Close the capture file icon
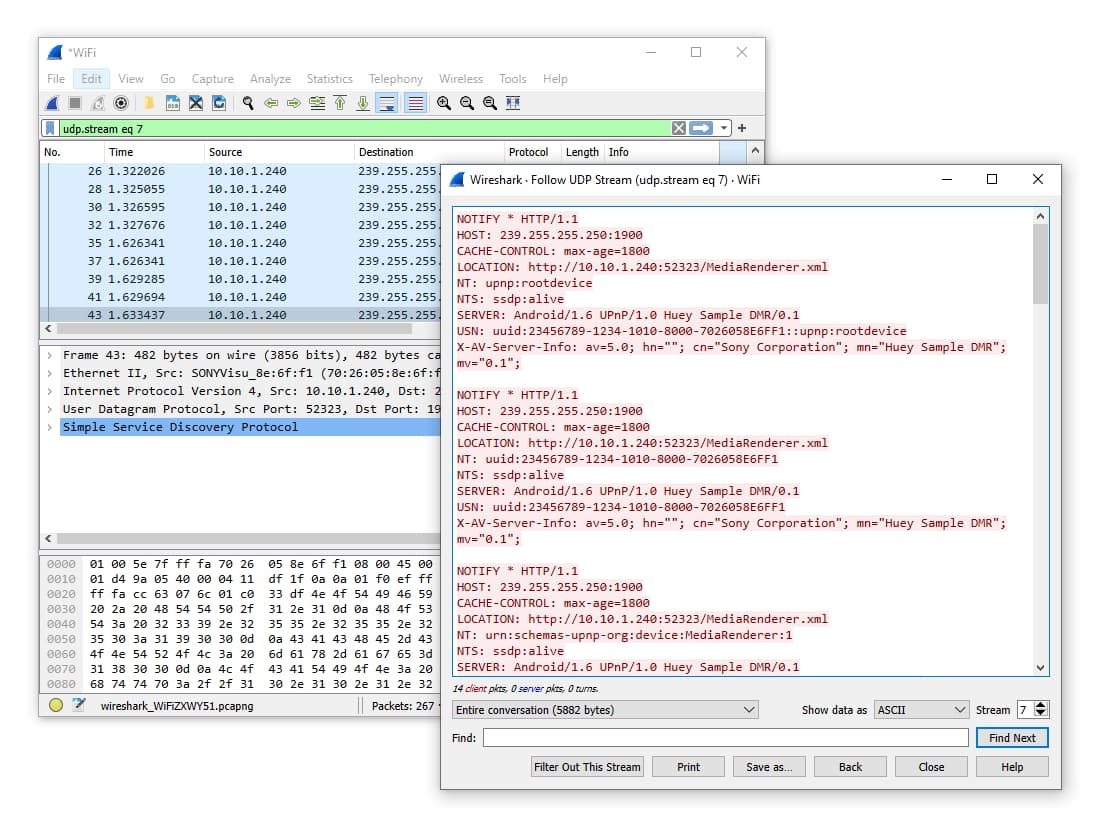Screen dimensions: 1117x829 [x=196, y=103]
